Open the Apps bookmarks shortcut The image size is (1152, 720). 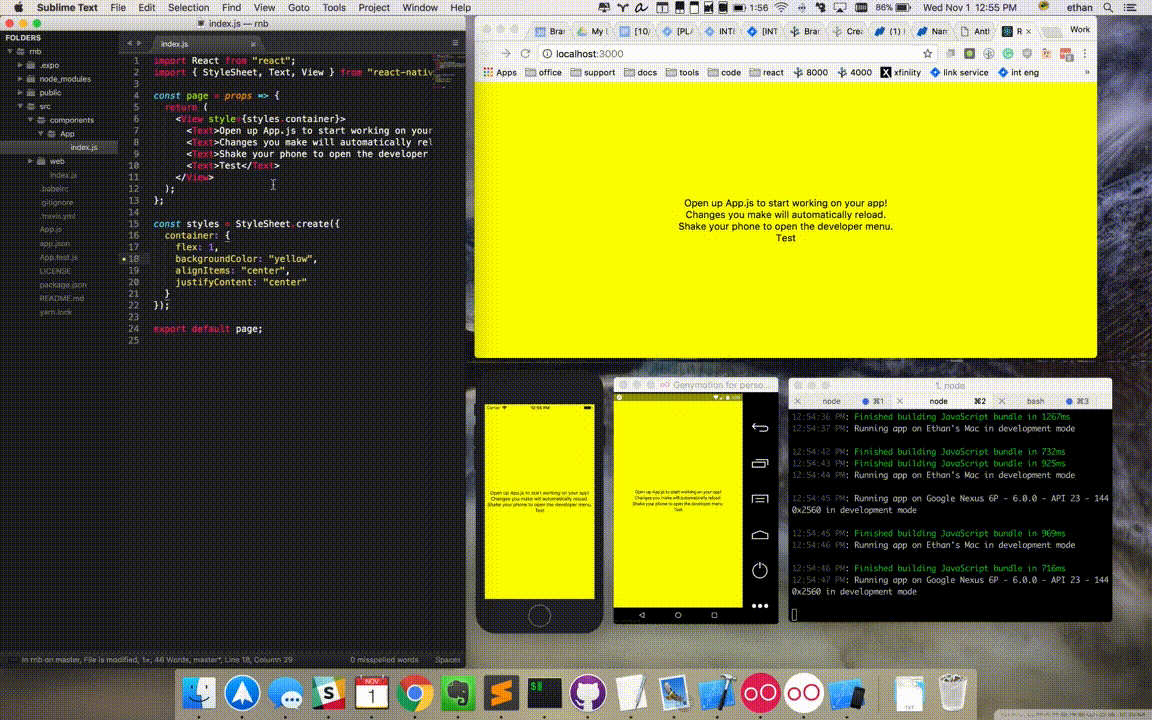500,73
